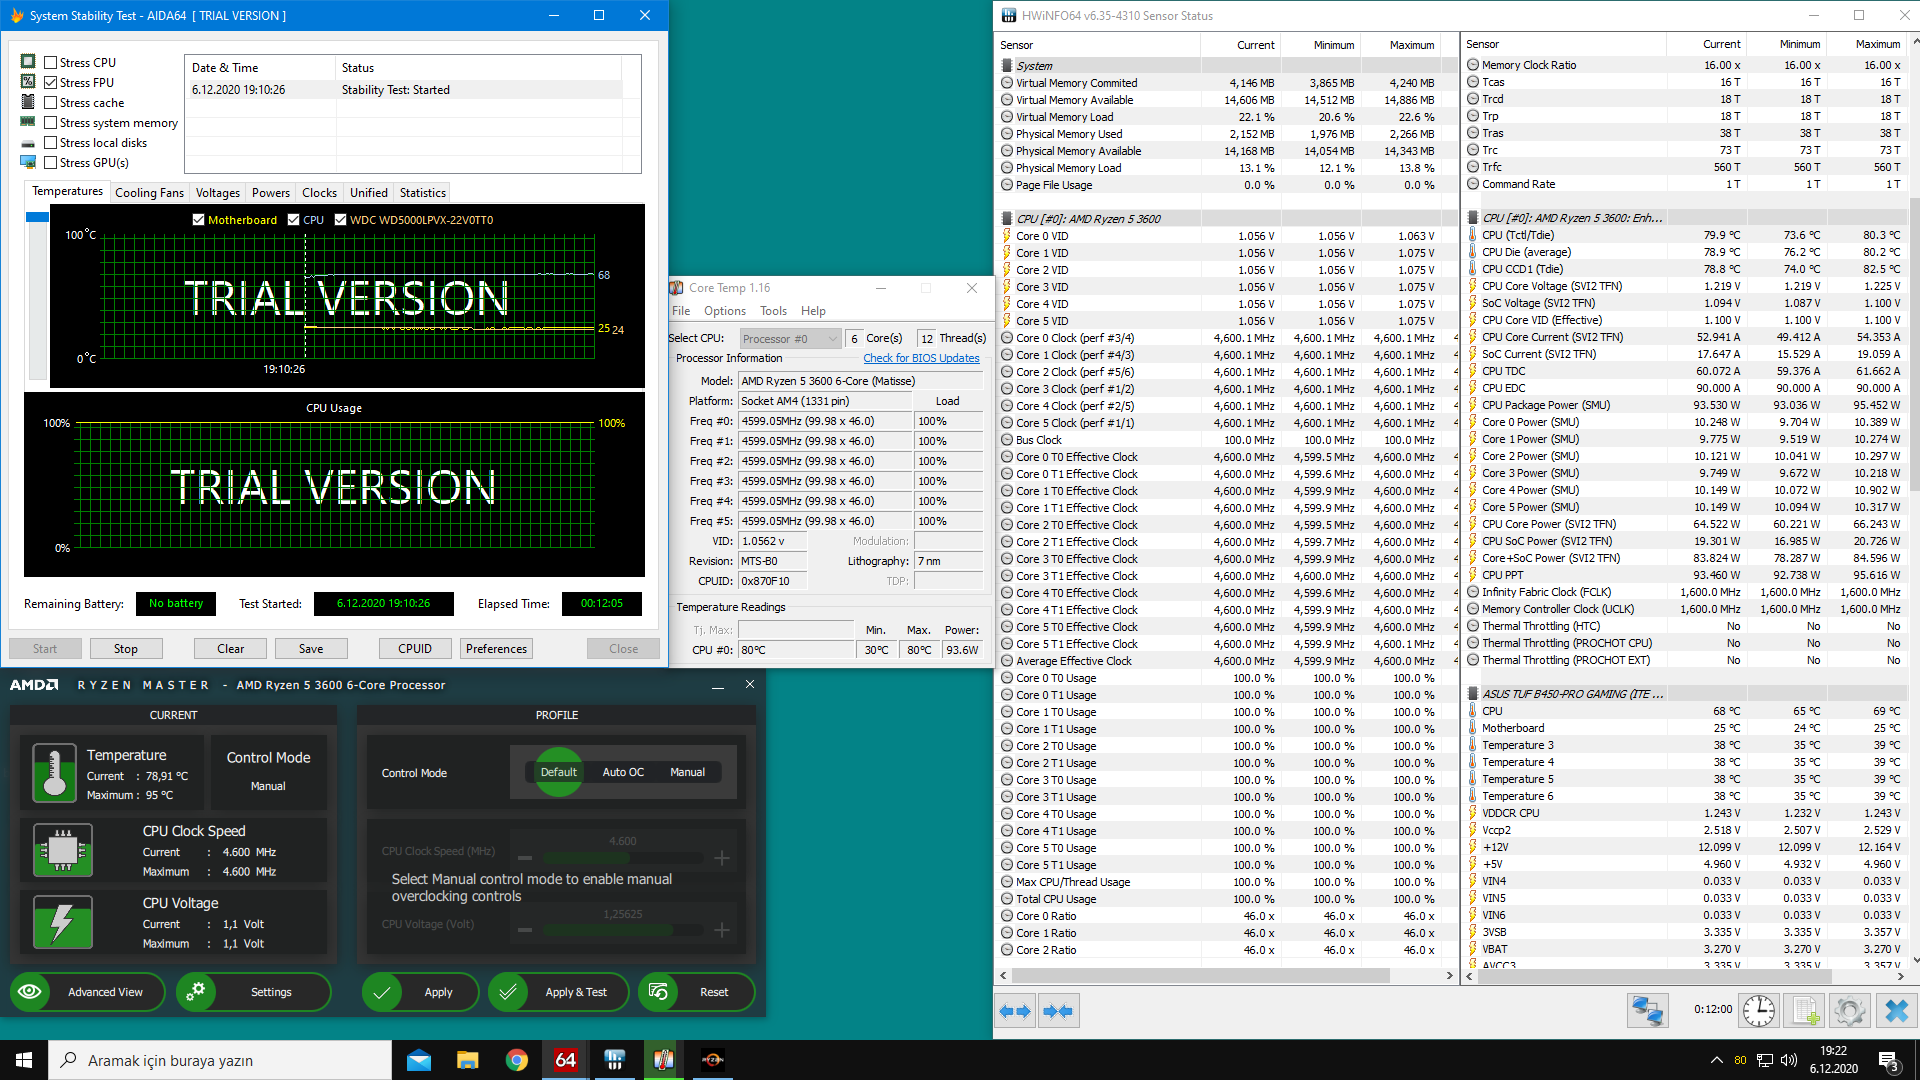Select Auto OC control mode
Image resolution: width=1920 pixels, height=1080 pixels.
(x=623, y=772)
